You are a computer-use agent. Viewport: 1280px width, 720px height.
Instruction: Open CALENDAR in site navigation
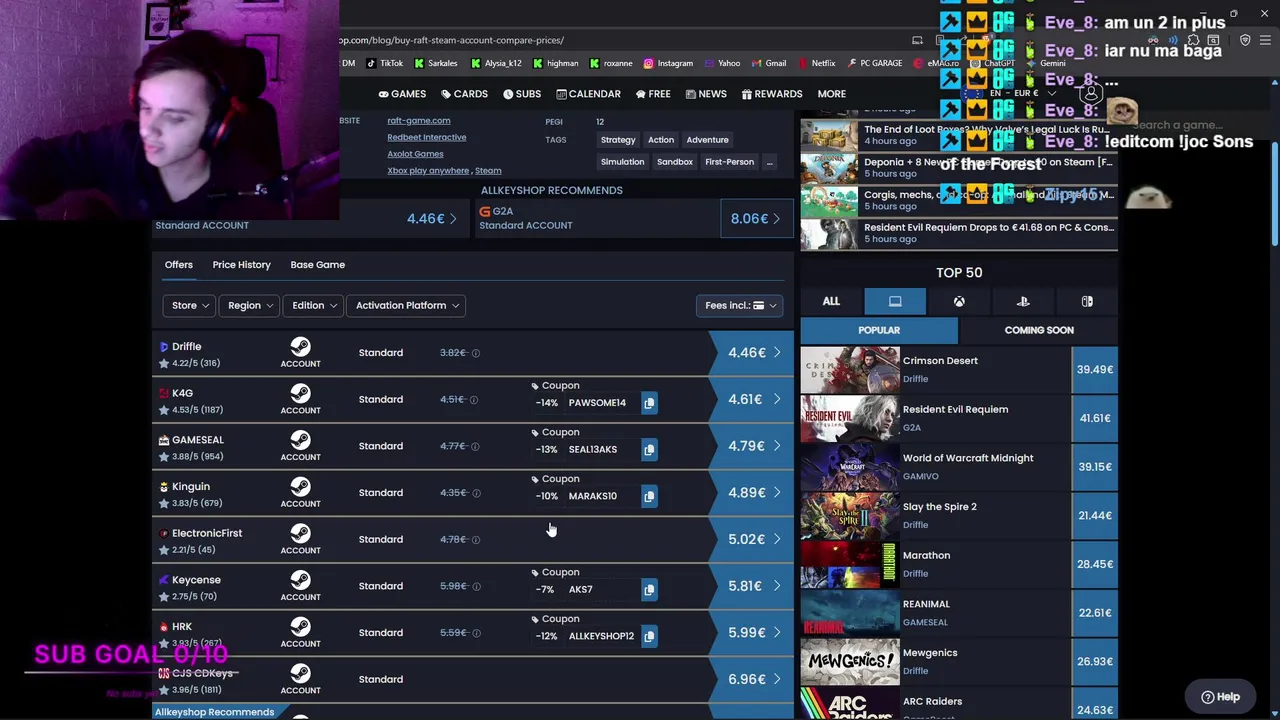[x=588, y=94]
